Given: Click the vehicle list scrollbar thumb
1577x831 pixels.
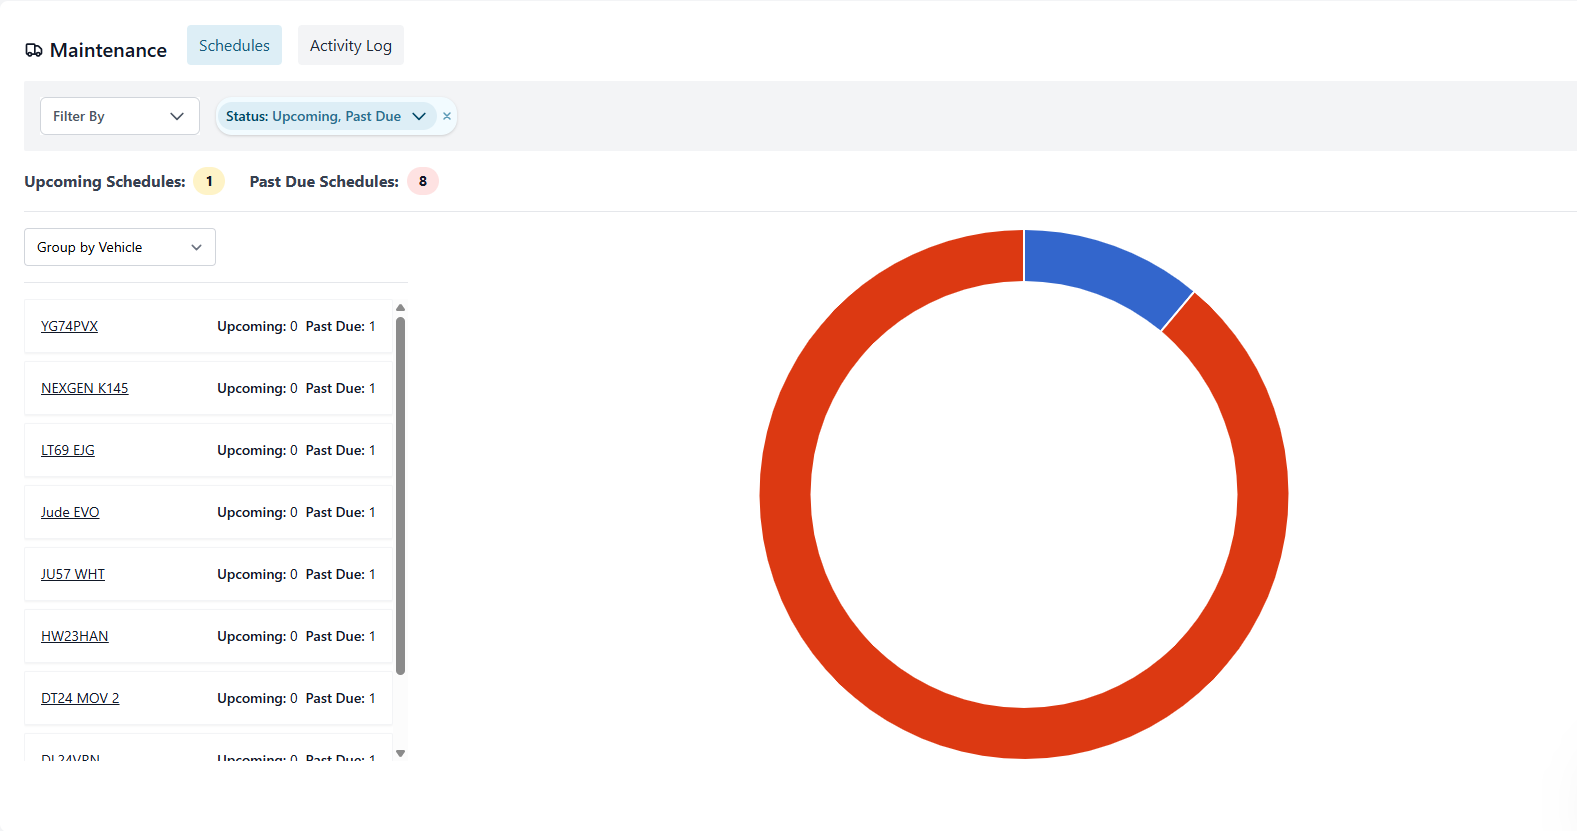Looking at the screenshot, I should click(x=400, y=495).
